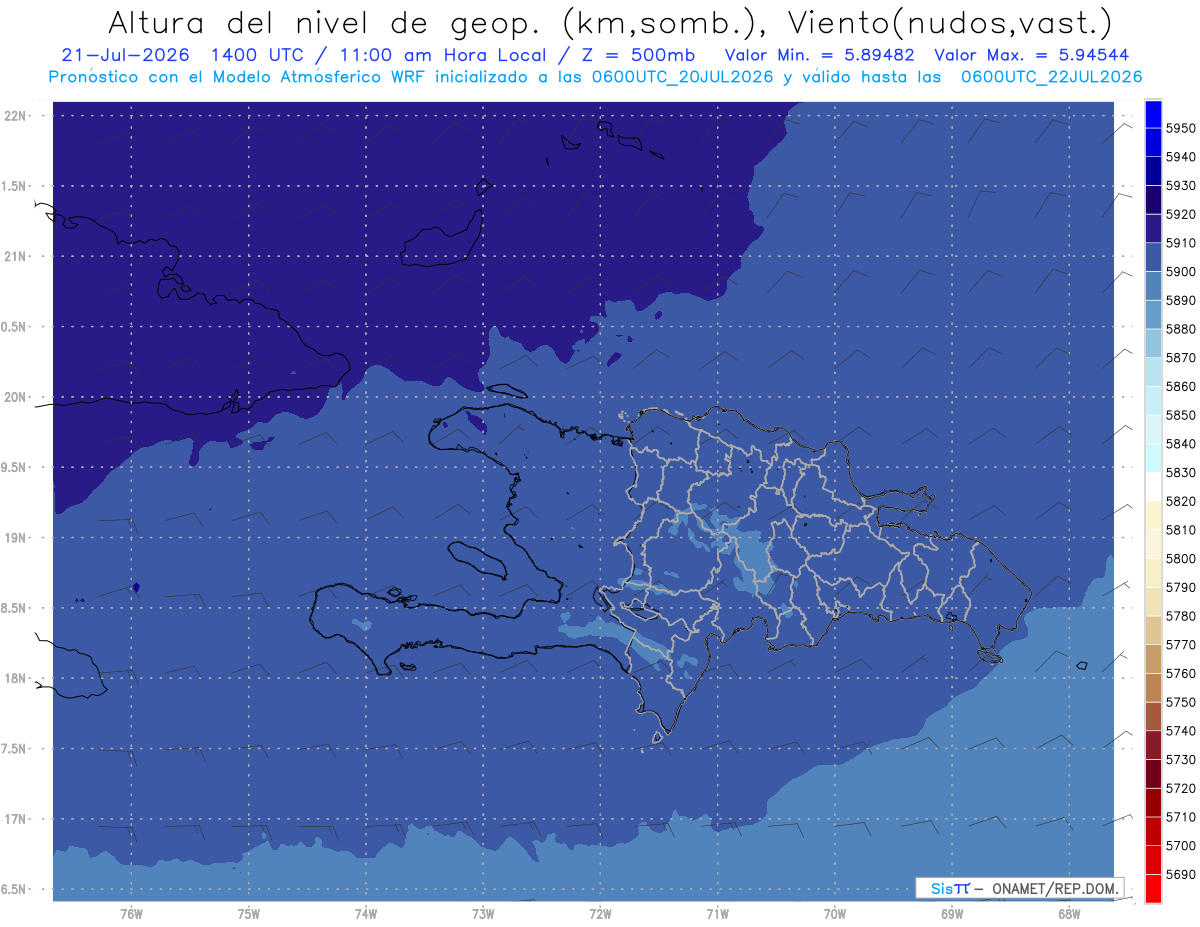The image size is (1200, 927).
Task: Click the 5800 color bar label
Action: point(1180,559)
